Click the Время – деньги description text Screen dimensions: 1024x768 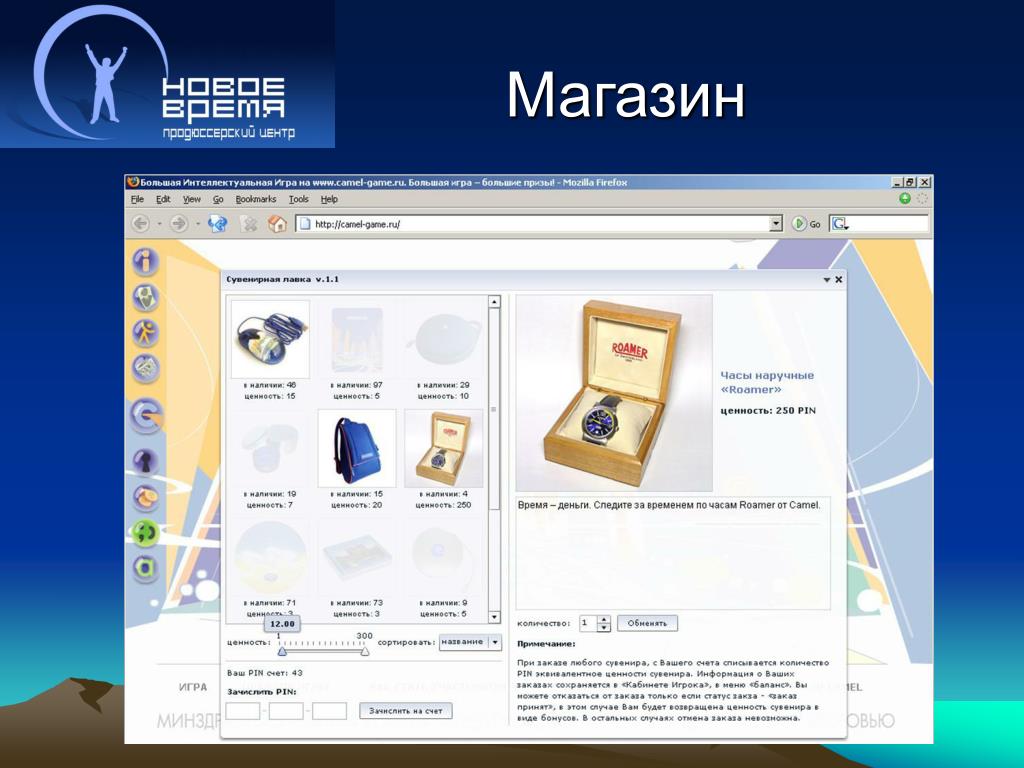coord(669,505)
